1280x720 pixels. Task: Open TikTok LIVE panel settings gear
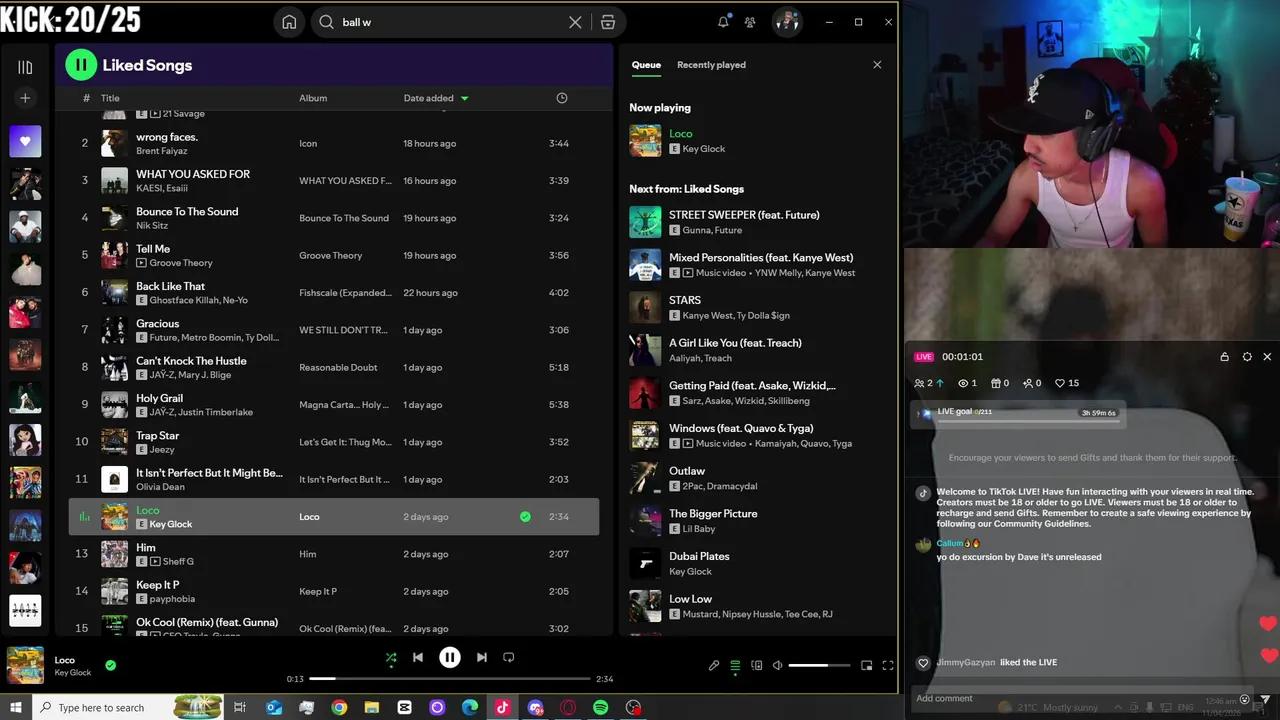click(x=1247, y=357)
